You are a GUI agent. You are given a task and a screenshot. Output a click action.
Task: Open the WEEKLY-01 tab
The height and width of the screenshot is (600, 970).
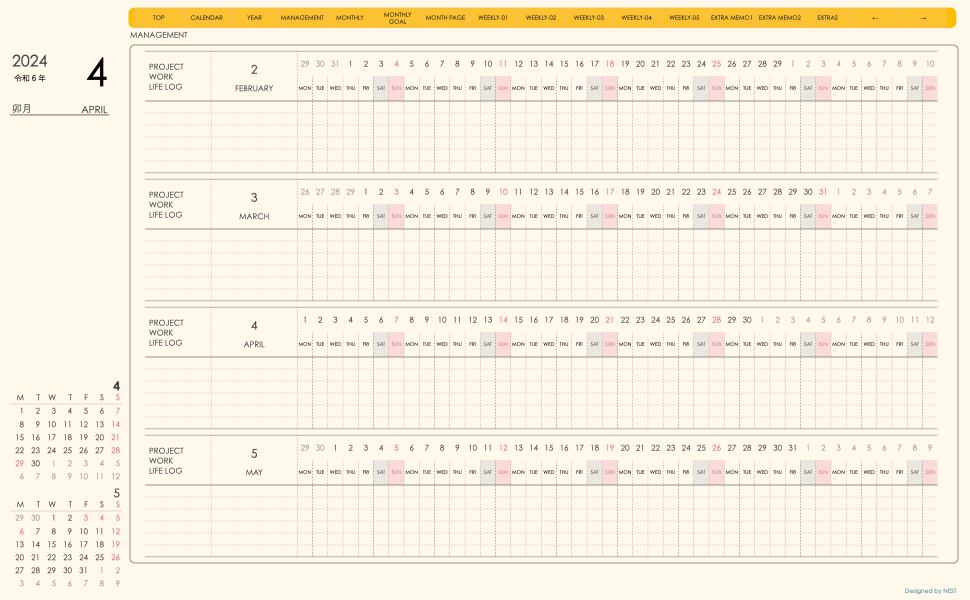[x=493, y=18]
